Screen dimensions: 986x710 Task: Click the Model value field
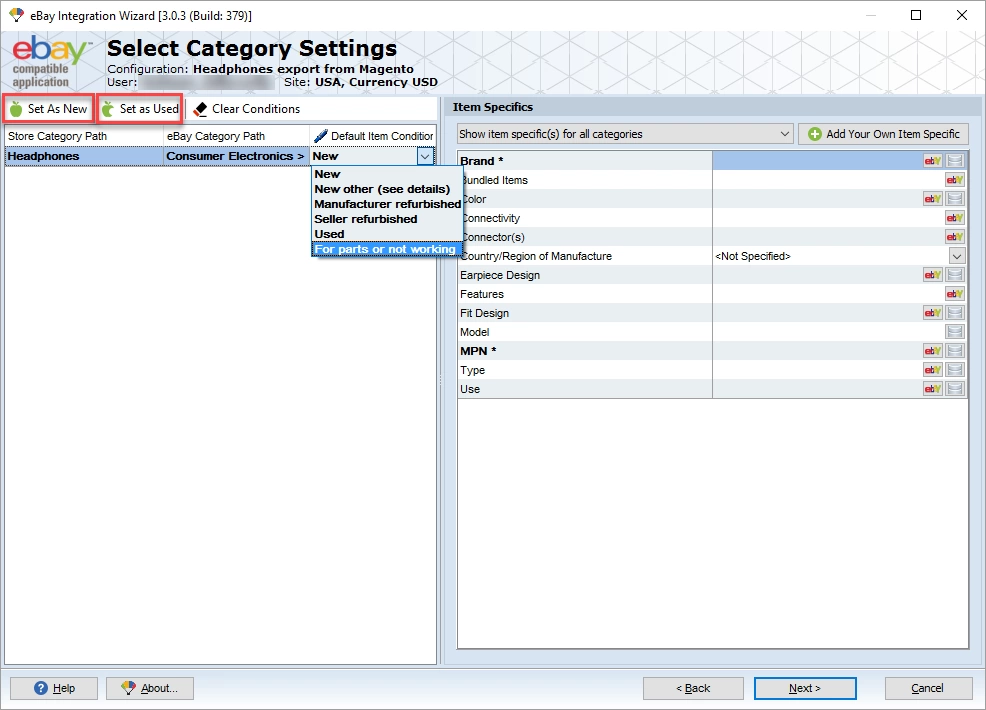point(829,332)
